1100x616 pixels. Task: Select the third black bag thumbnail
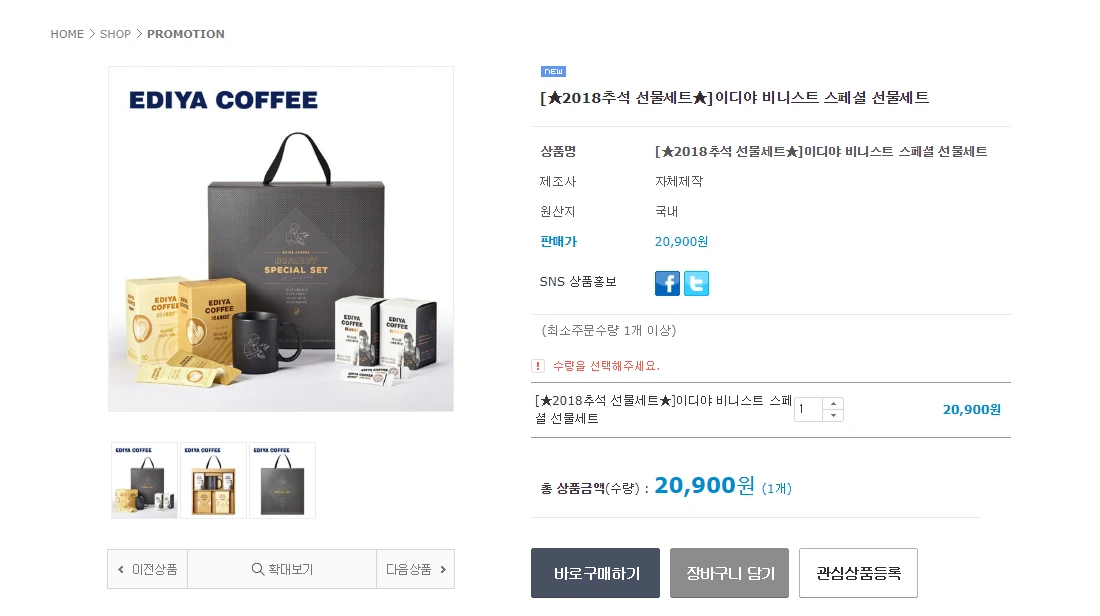click(282, 481)
